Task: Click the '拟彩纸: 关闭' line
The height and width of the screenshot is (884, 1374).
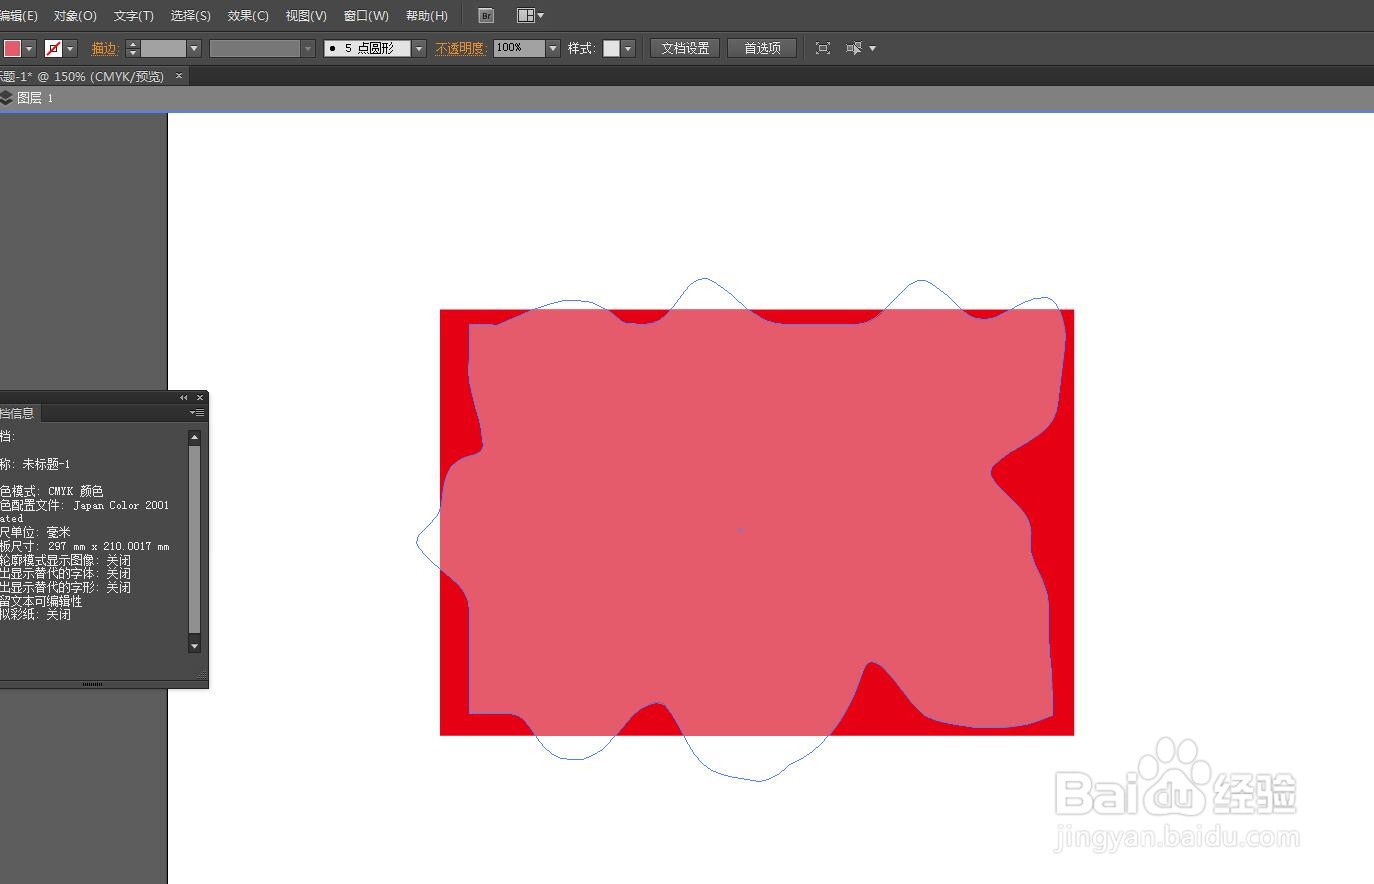Action: click(36, 614)
